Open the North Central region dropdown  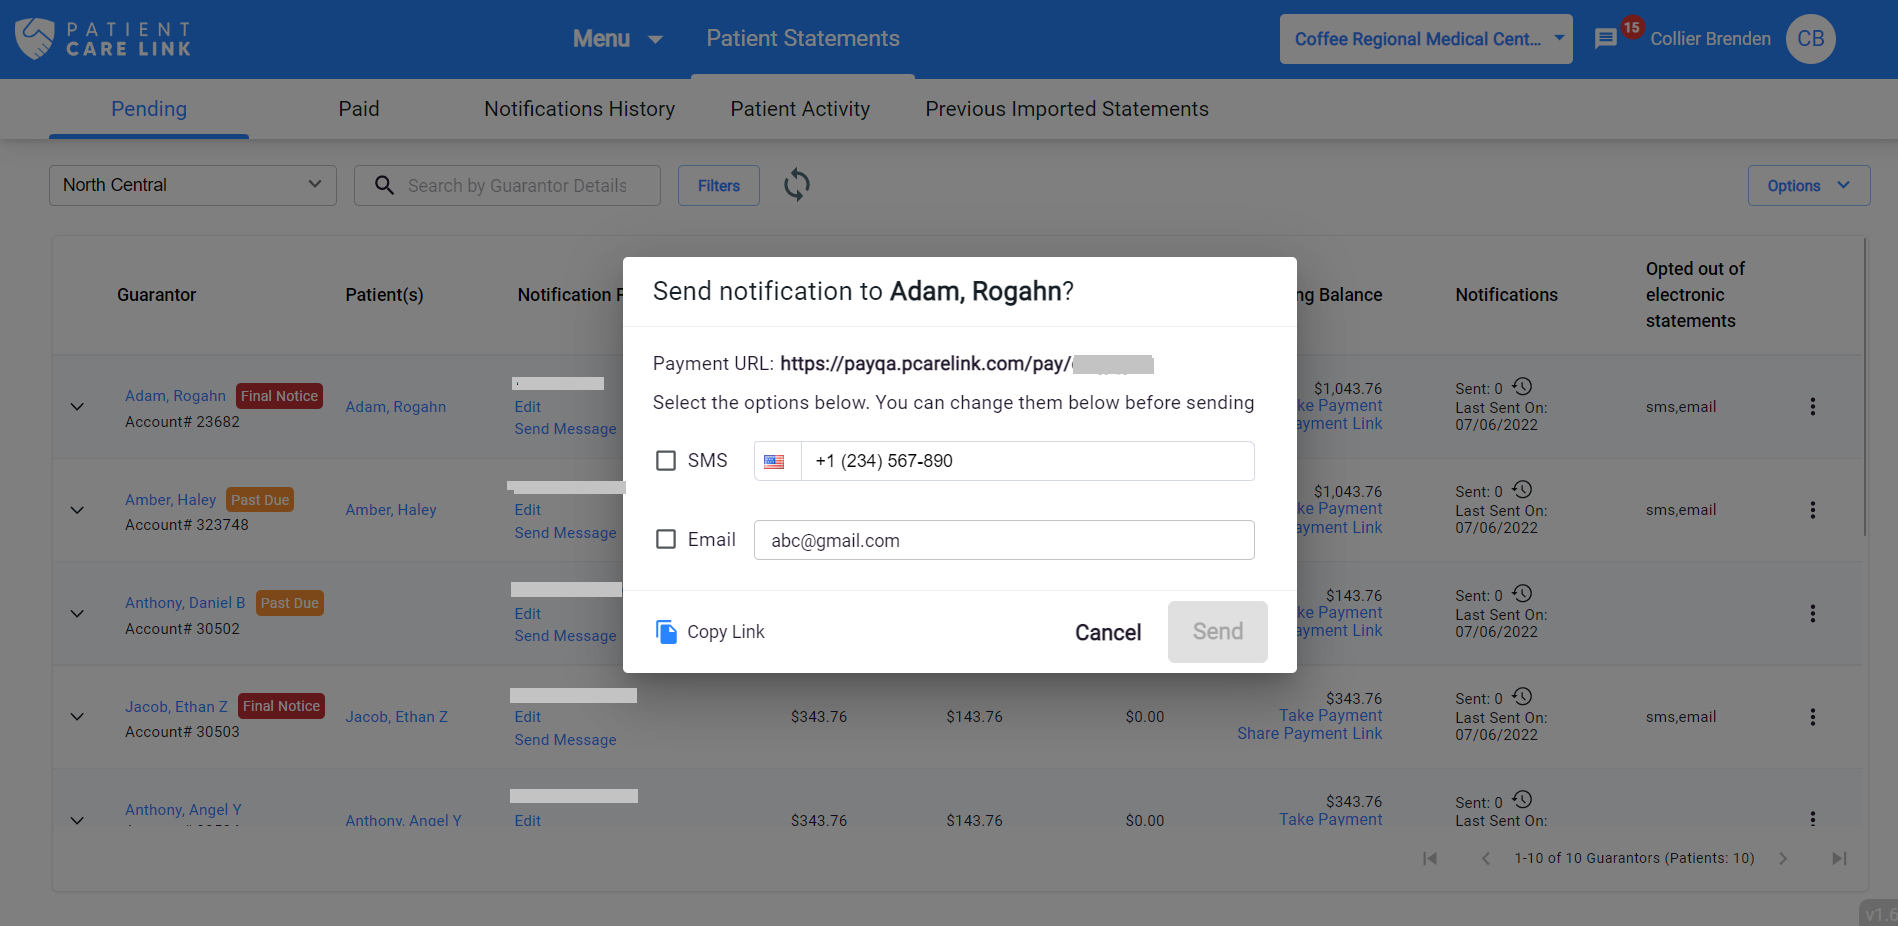coord(193,185)
